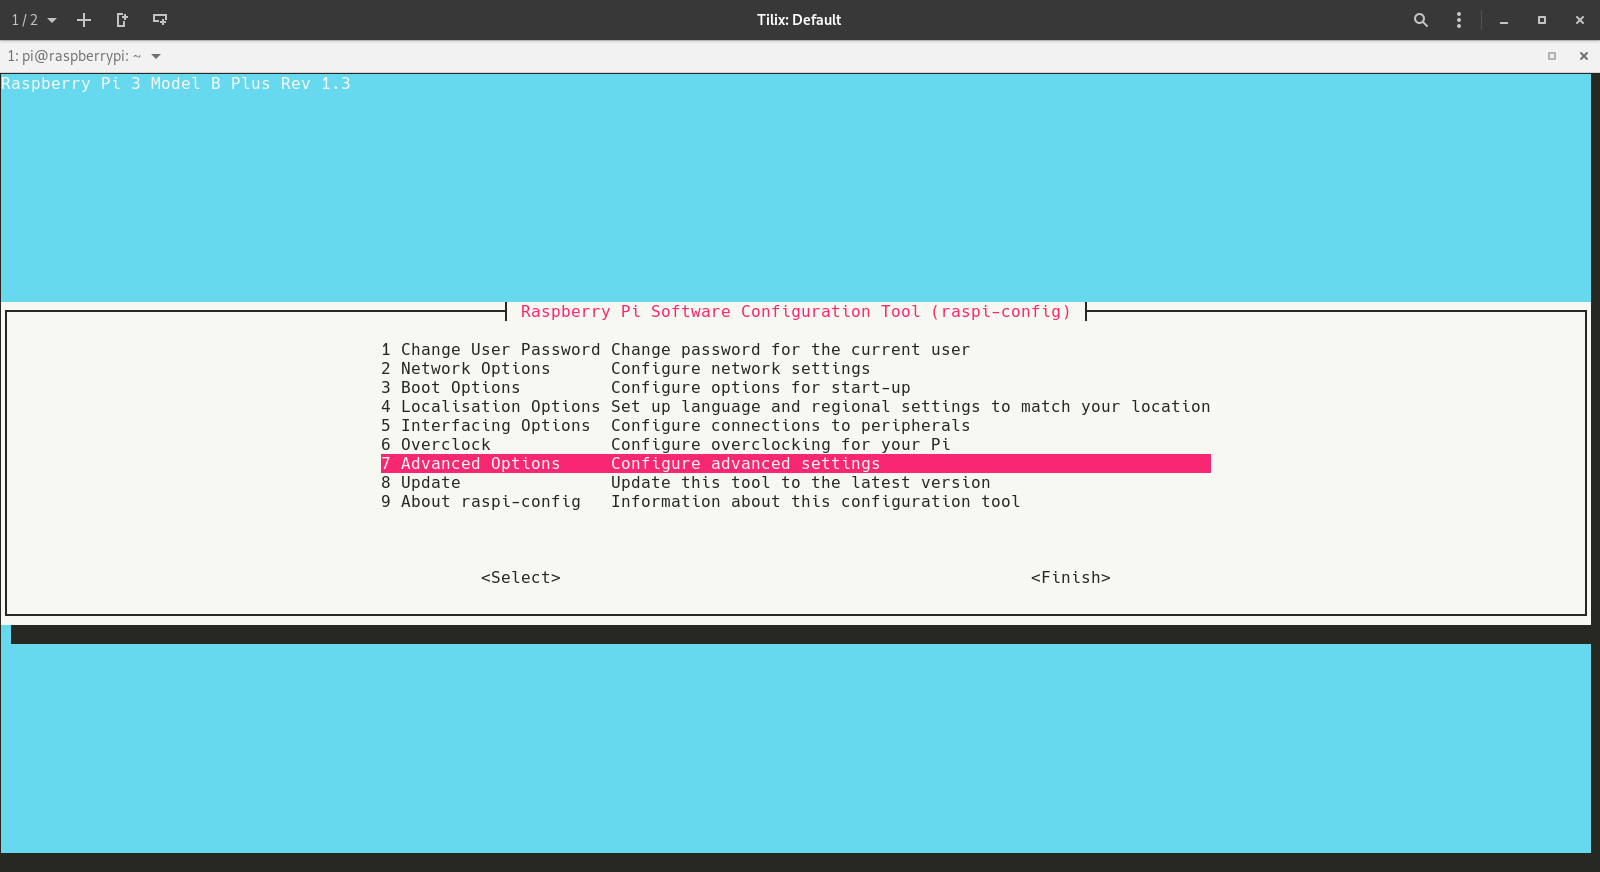Viewport: 1600px width, 872px height.
Task: Open the pi@raspberrypi terminal title dropdown
Action: pos(156,56)
